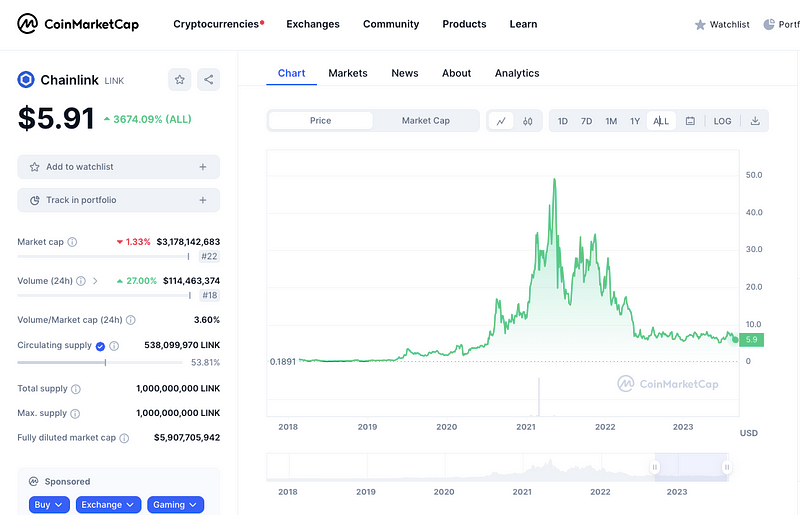
Task: Toggle LOG scale on the chart
Action: click(x=722, y=121)
